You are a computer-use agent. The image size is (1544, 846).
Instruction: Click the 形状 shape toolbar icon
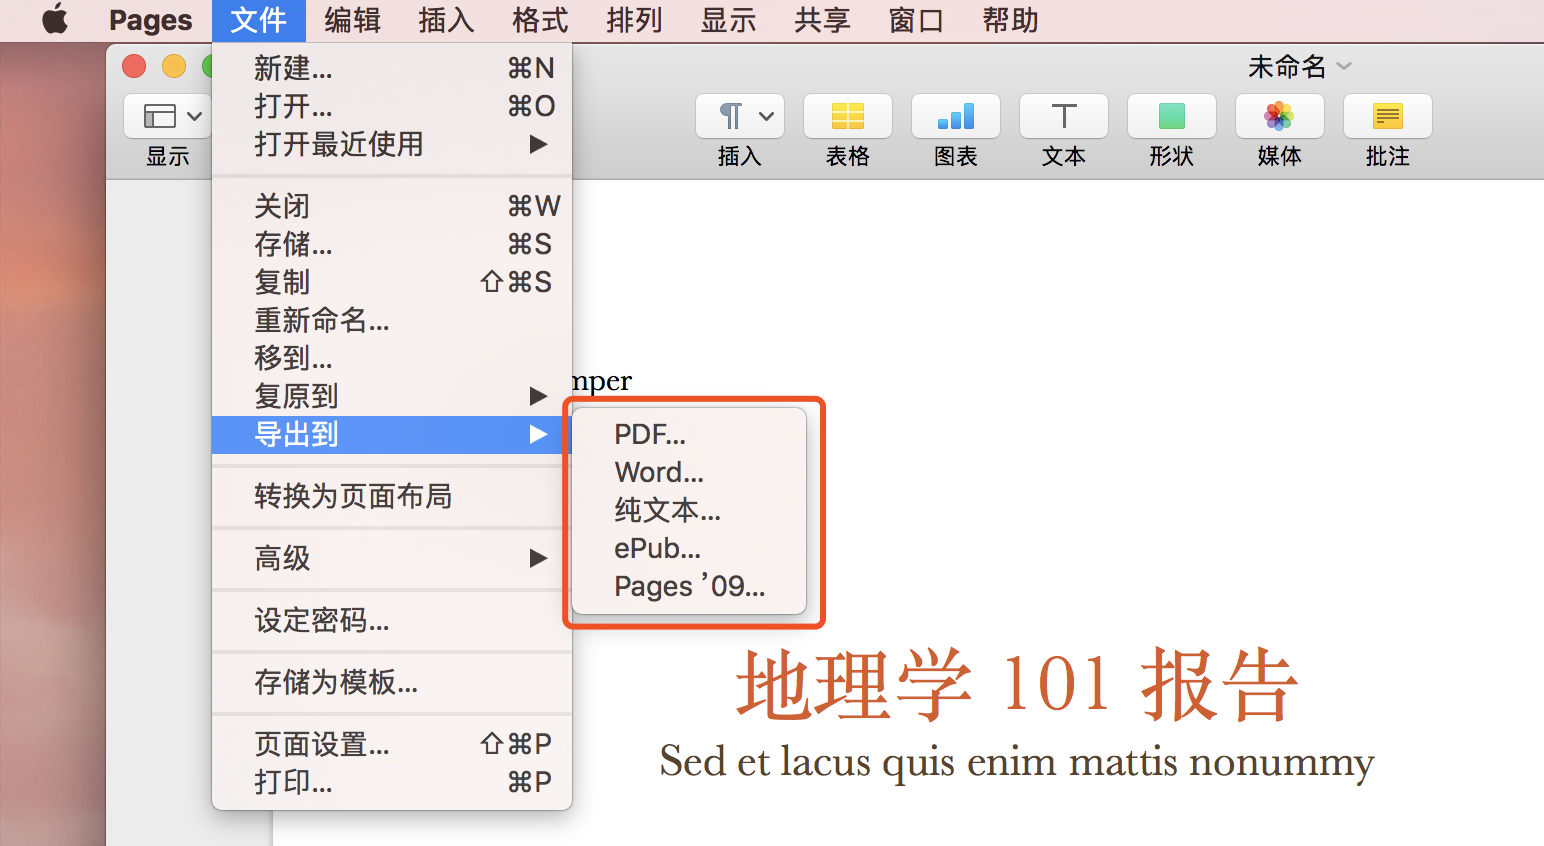[x=1172, y=116]
